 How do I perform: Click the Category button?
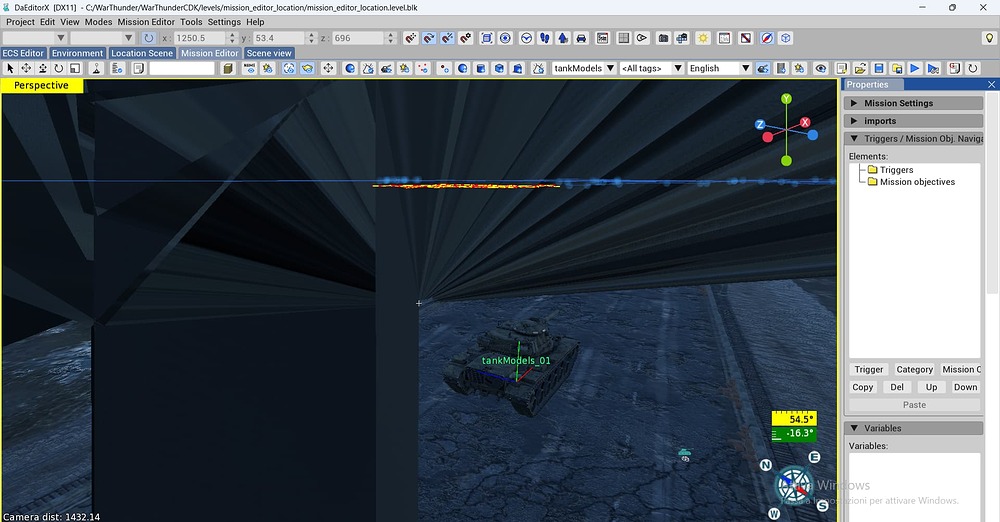[915, 369]
